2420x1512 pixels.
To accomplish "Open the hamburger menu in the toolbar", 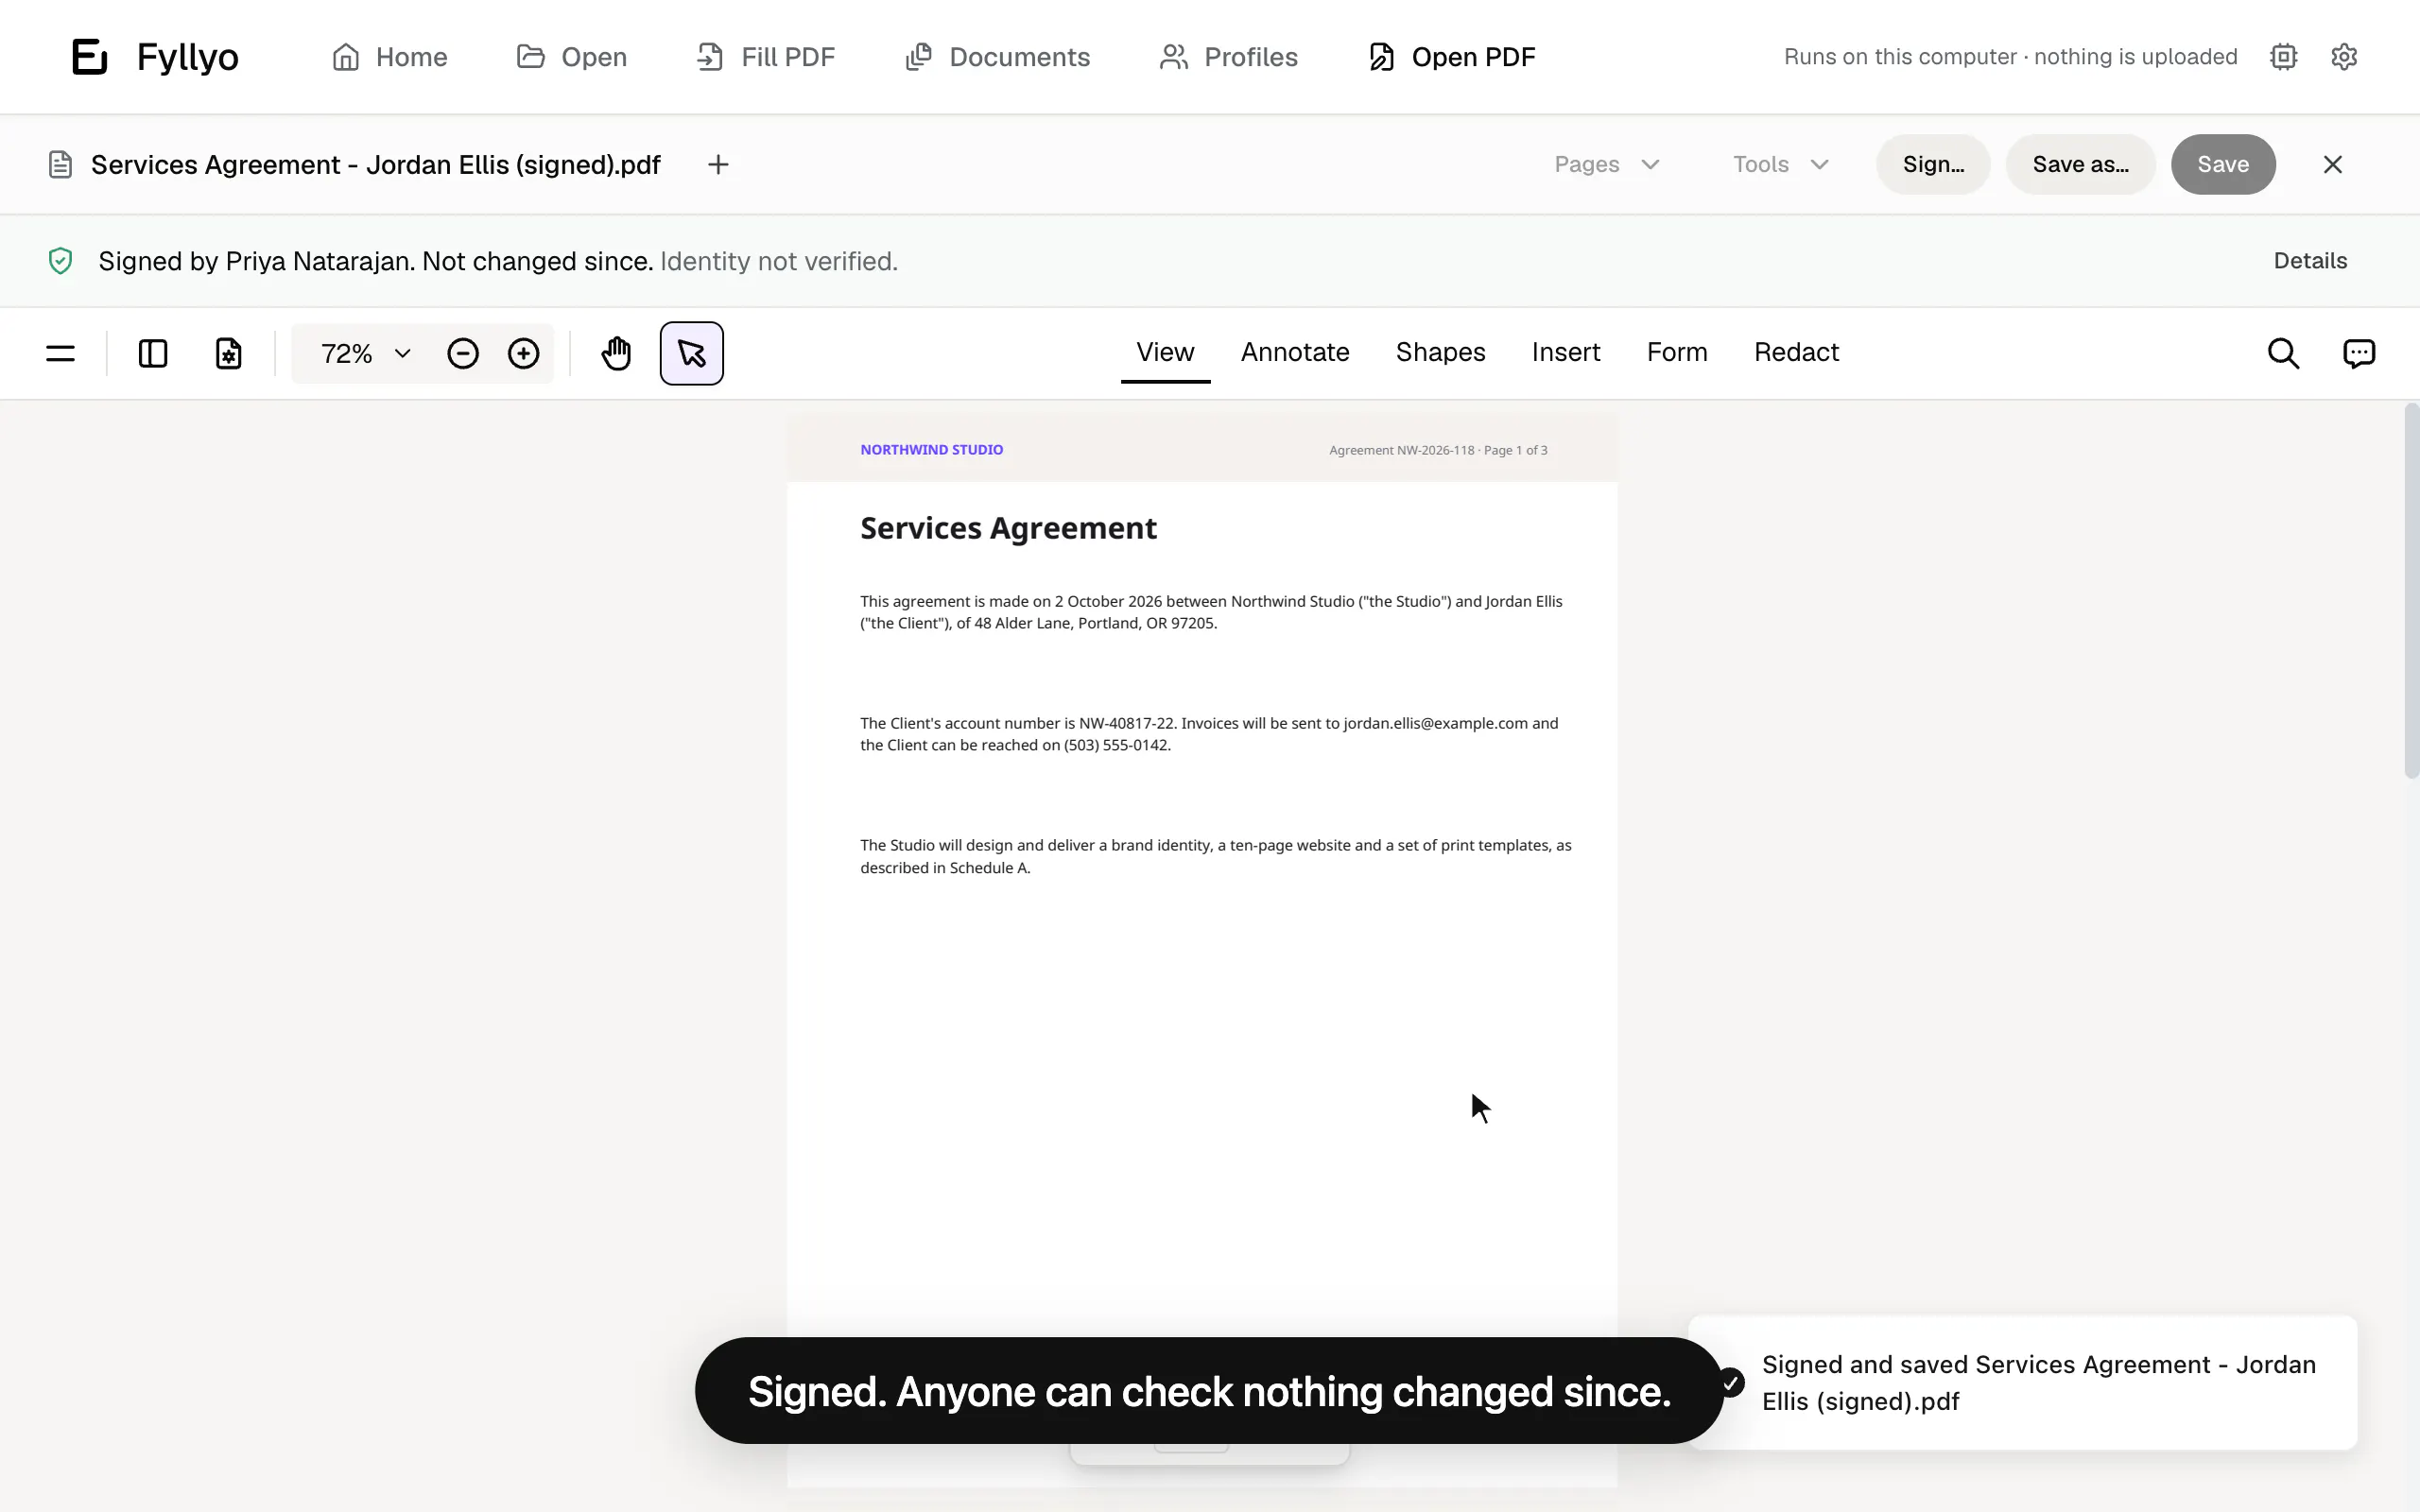I will [x=60, y=353].
